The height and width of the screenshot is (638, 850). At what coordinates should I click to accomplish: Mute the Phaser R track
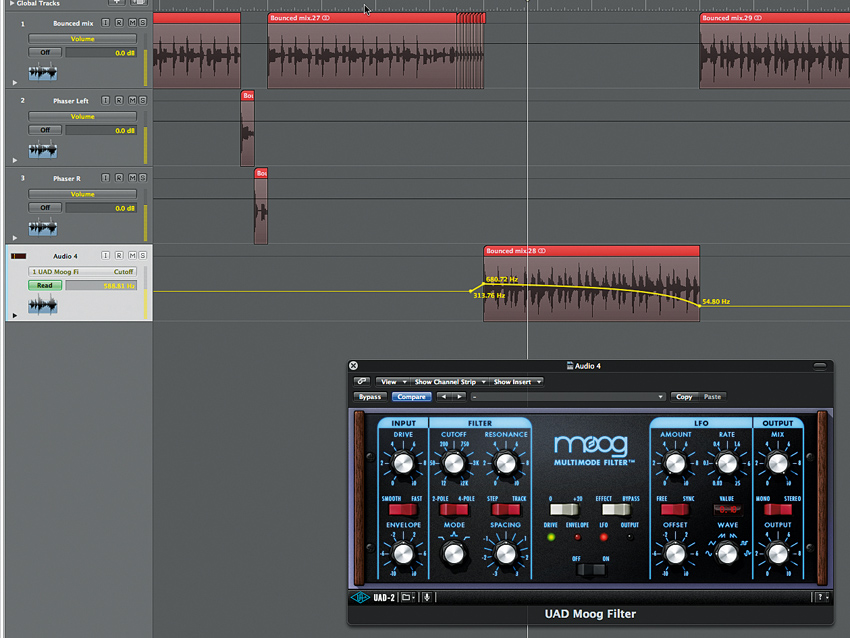[132, 178]
